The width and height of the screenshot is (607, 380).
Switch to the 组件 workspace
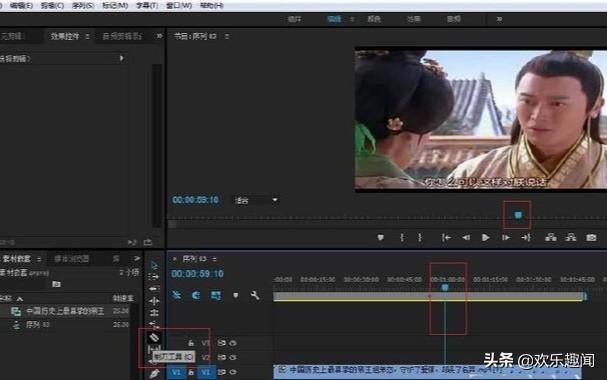[294, 19]
